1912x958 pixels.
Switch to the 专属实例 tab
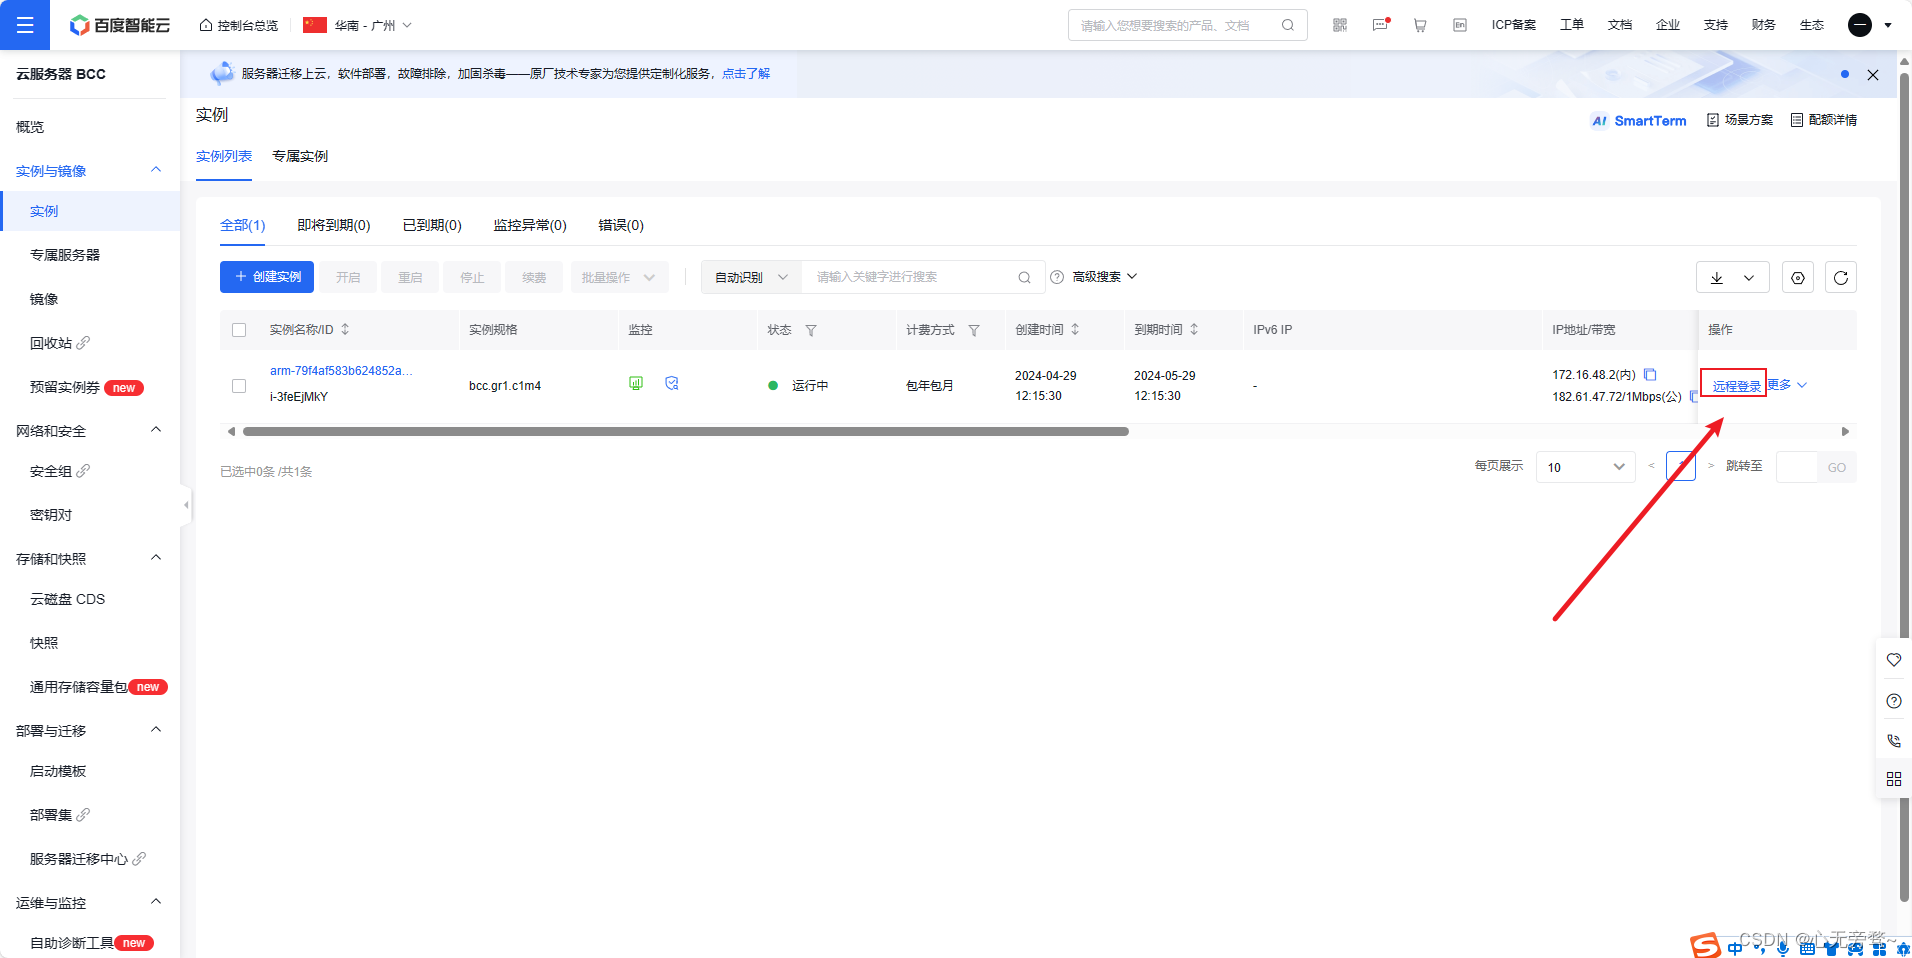300,156
